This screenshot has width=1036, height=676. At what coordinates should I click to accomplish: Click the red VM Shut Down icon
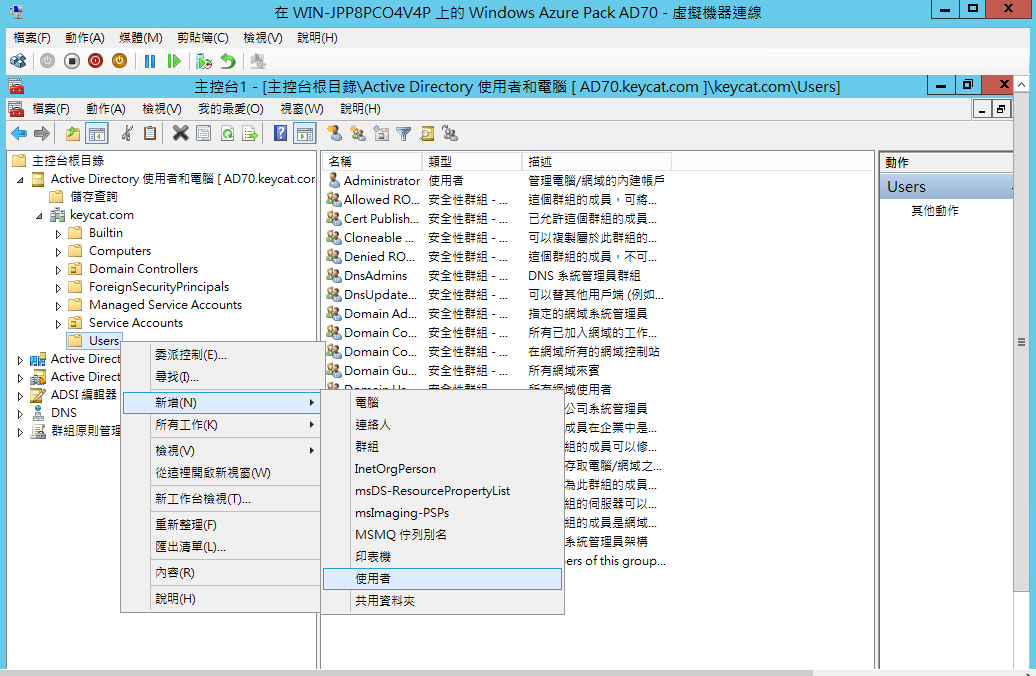(x=96, y=61)
